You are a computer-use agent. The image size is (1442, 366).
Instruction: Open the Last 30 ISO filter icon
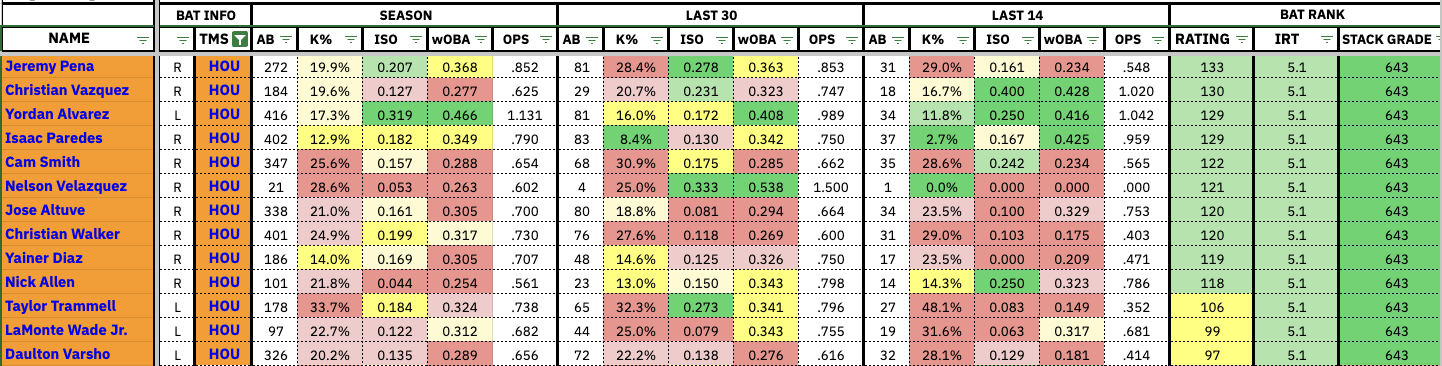720,40
